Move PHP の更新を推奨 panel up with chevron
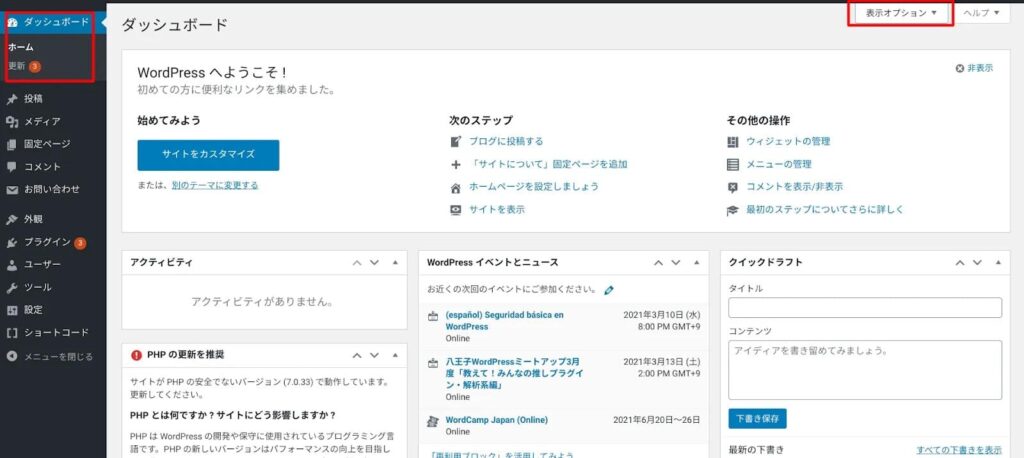Viewport: 1024px width, 458px height. (x=357, y=355)
